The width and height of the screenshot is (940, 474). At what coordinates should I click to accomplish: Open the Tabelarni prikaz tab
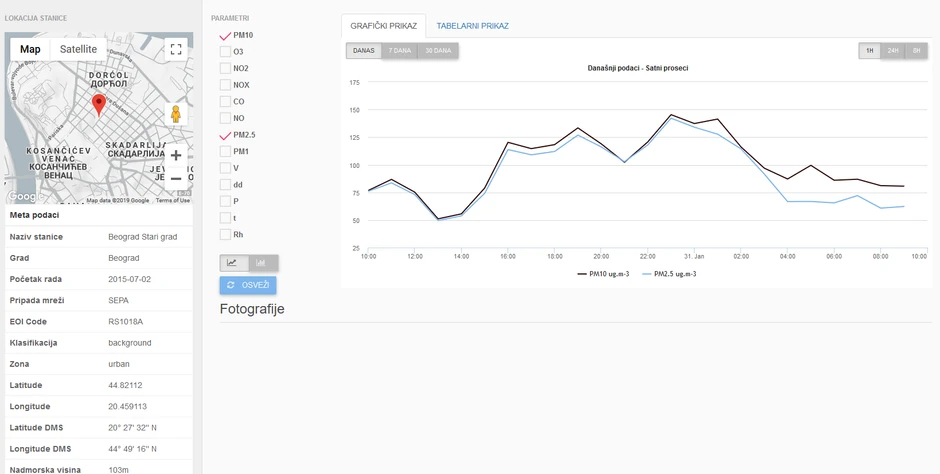(x=472, y=26)
